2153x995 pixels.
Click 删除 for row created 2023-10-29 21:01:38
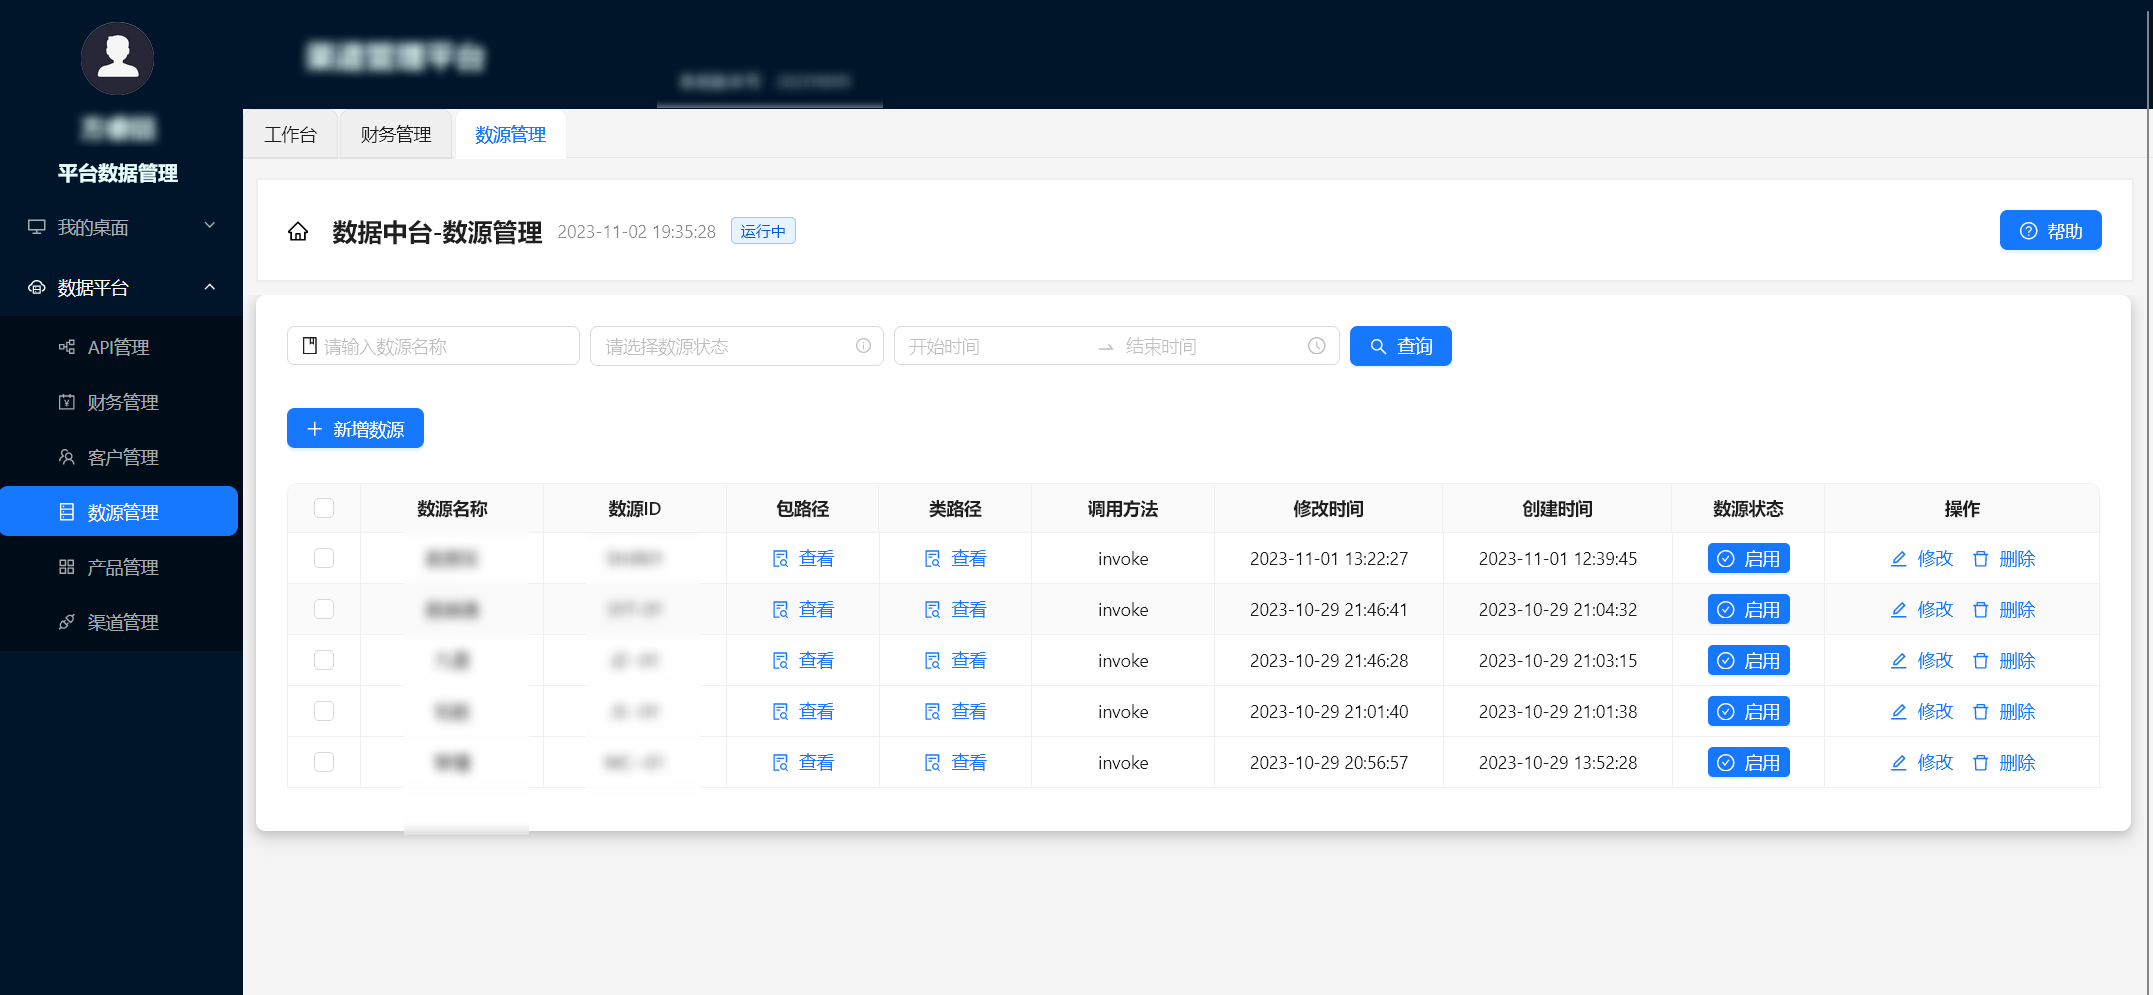pyautogui.click(x=2004, y=711)
